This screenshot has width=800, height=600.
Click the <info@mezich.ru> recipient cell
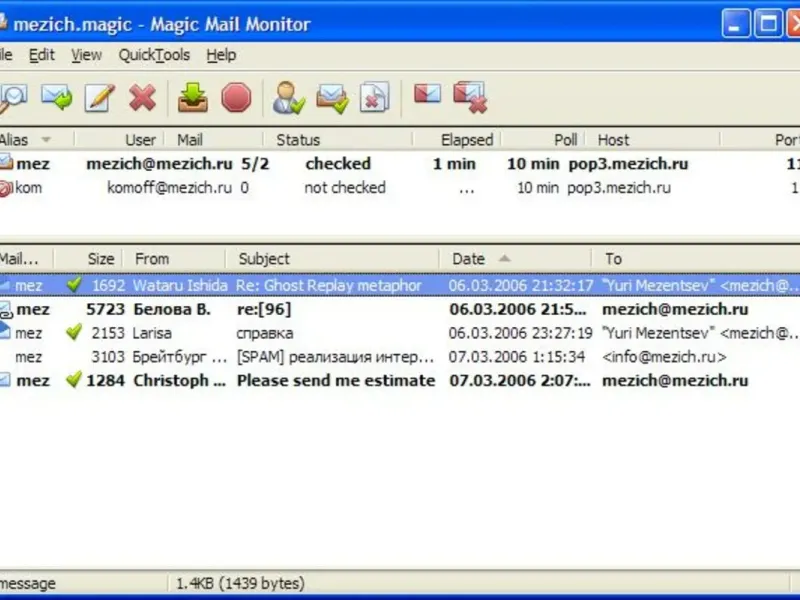664,357
